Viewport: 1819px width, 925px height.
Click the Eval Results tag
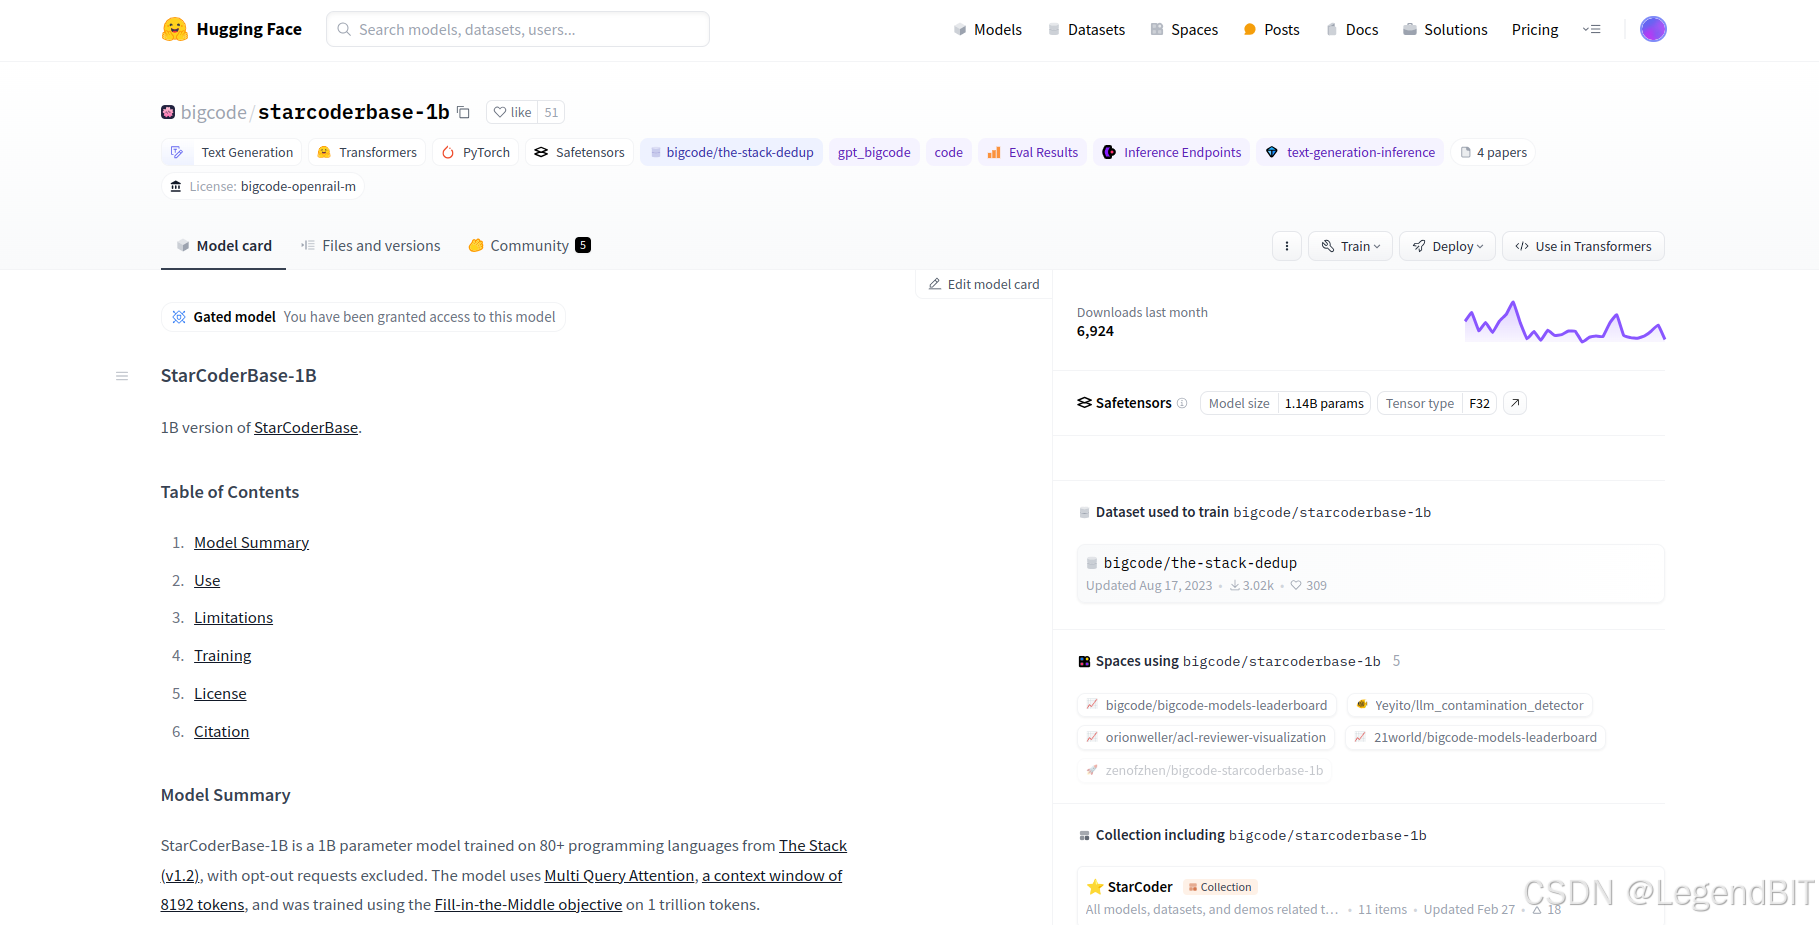pos(1032,152)
